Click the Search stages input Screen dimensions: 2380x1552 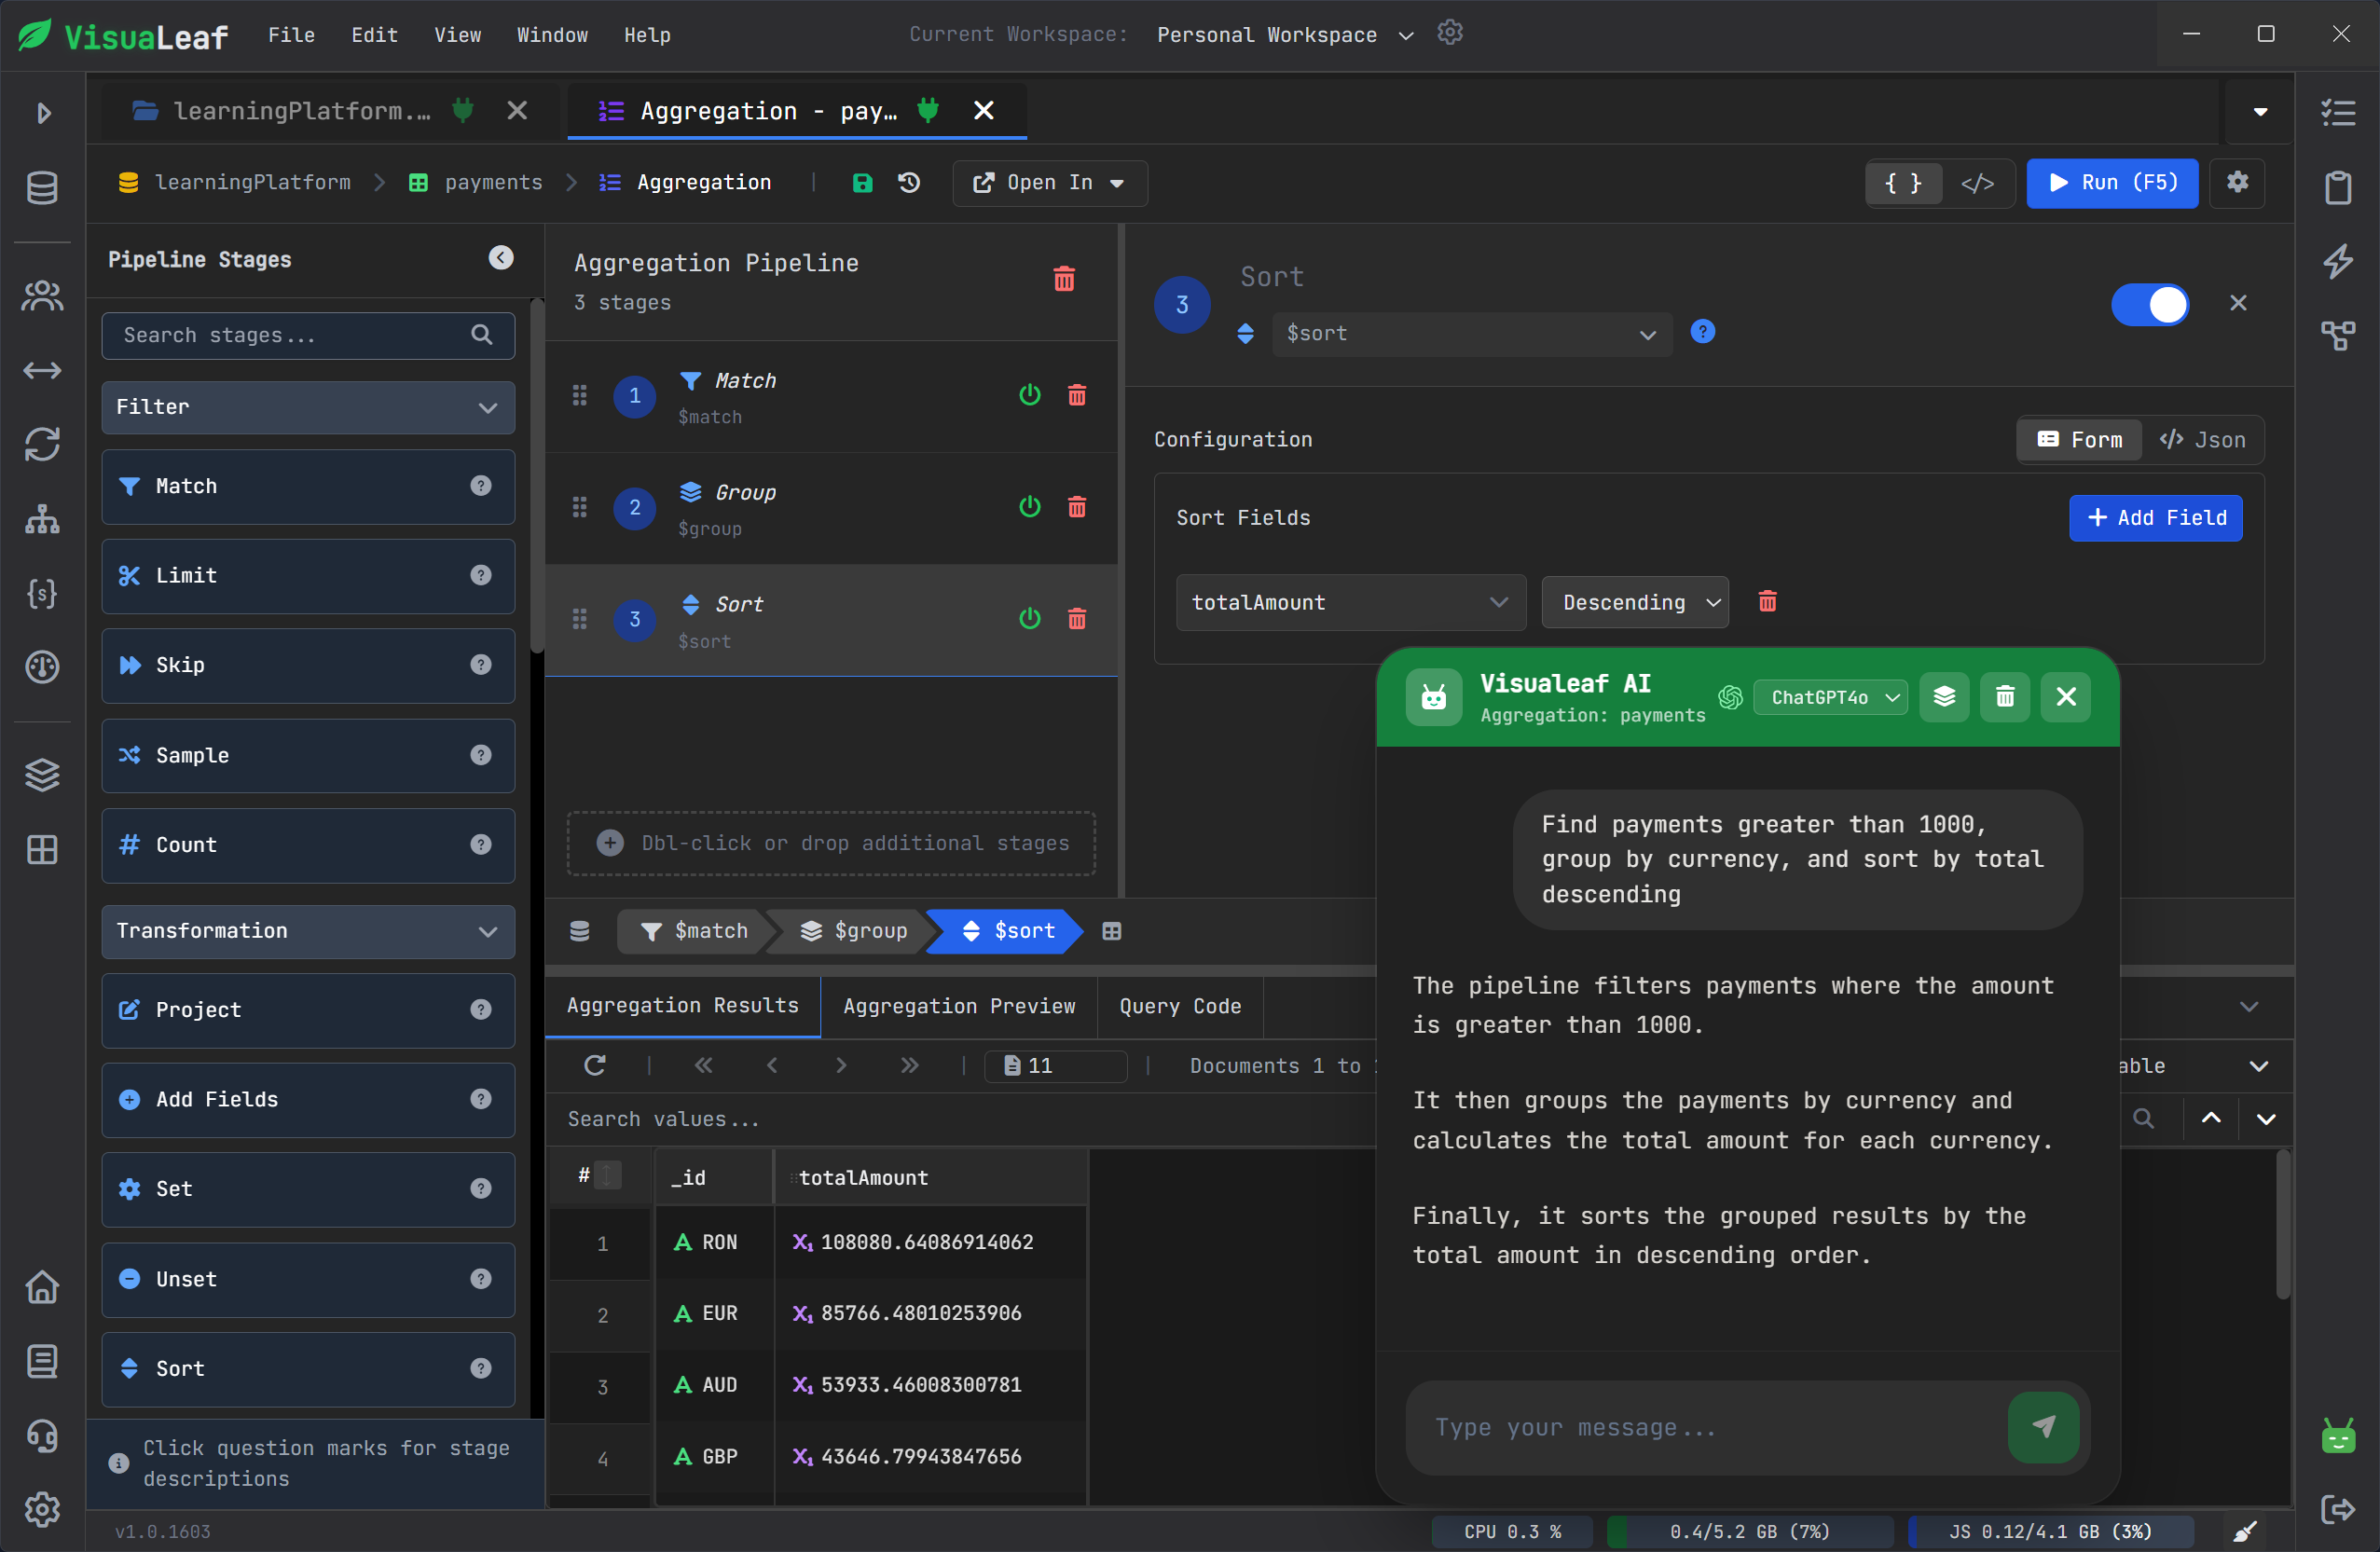point(308,335)
